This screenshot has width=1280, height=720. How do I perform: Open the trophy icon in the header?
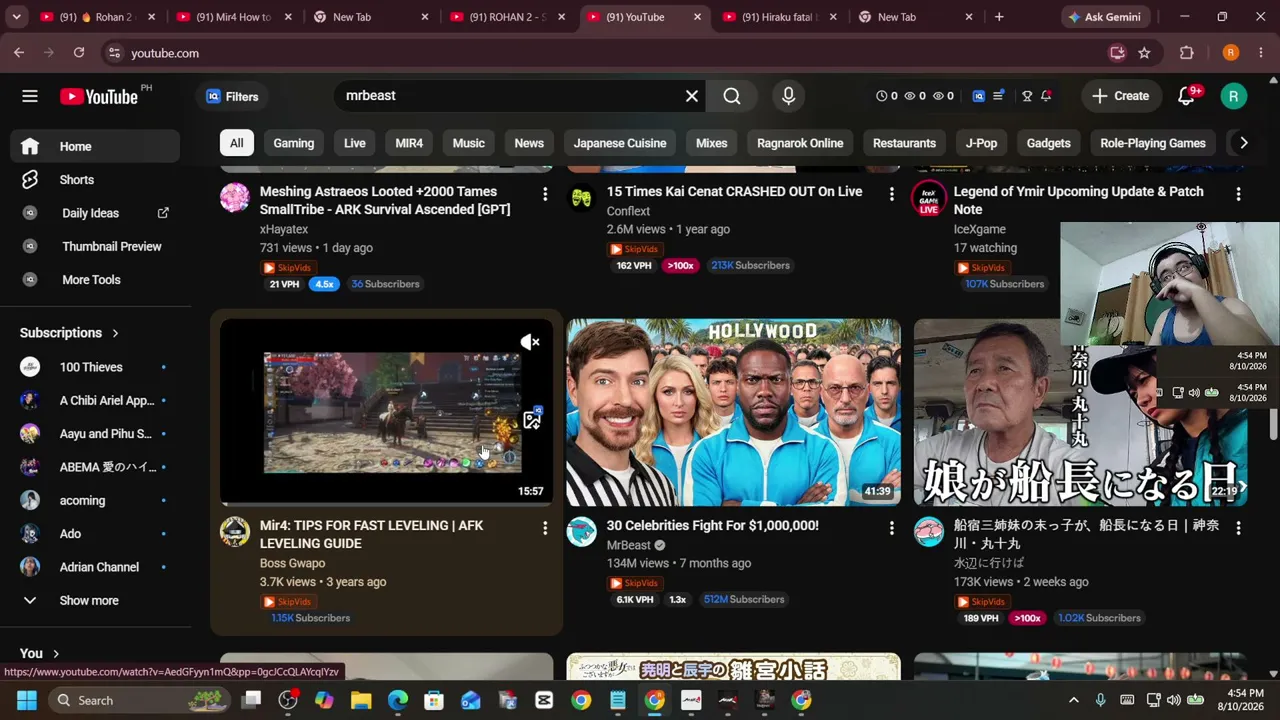coord(1027,96)
